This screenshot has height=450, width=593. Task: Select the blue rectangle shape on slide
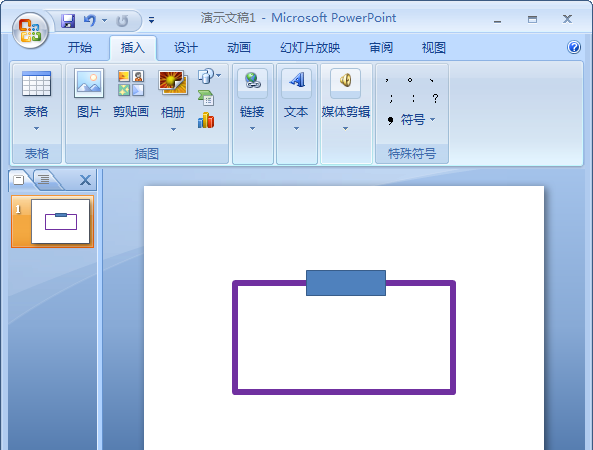[346, 283]
